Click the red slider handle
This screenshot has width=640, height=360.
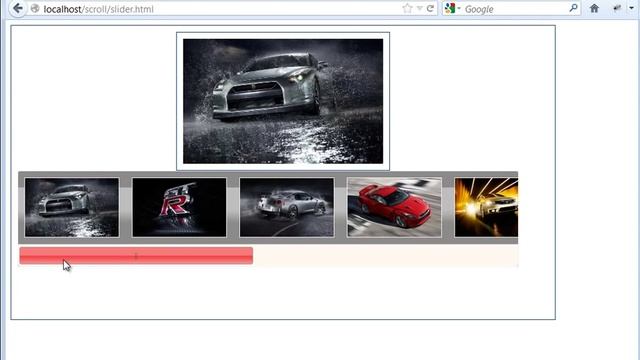(136, 256)
